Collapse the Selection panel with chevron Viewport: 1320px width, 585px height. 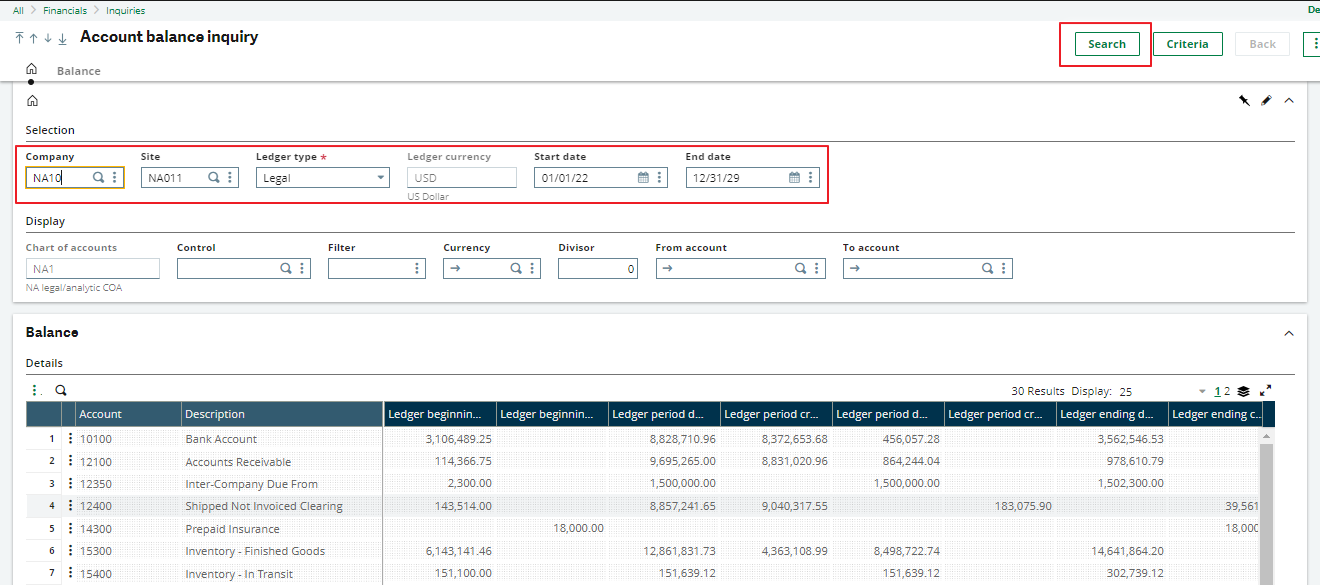1289,100
